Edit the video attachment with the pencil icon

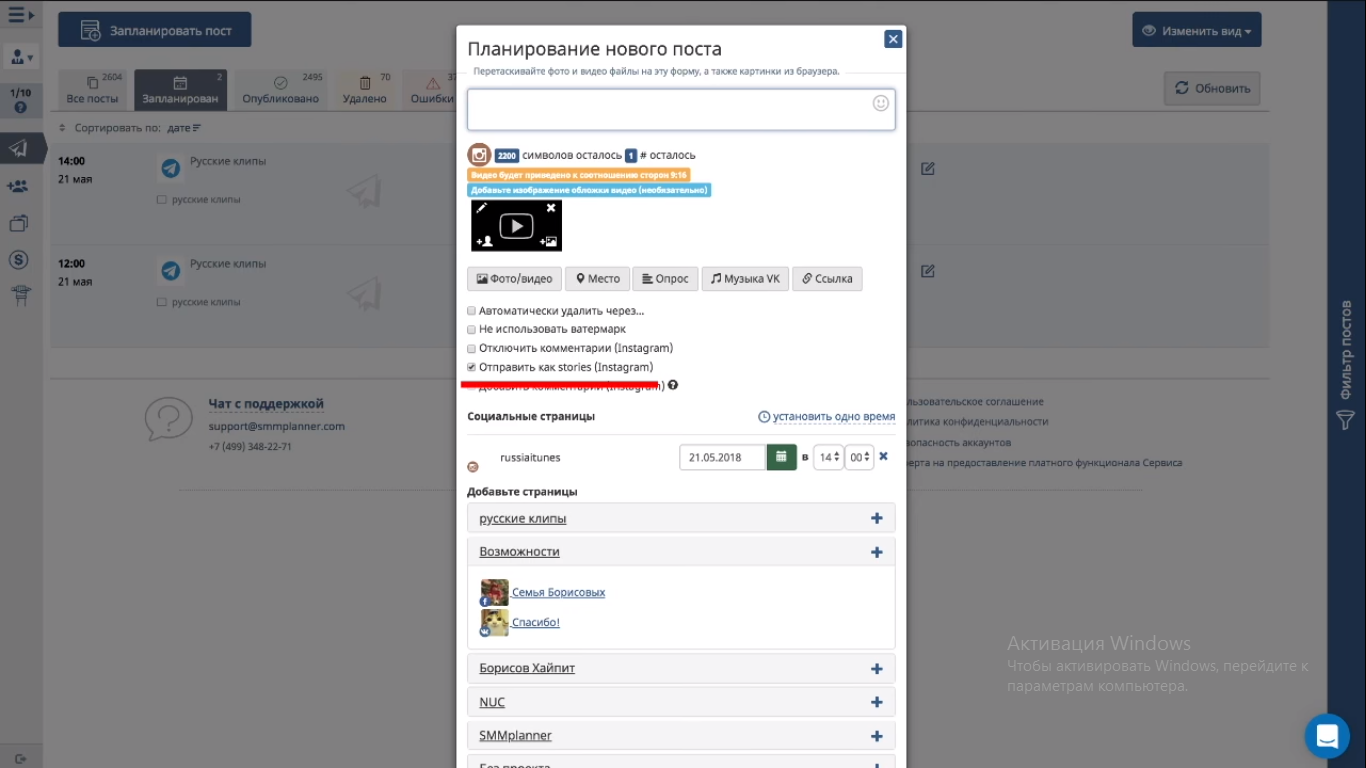point(481,208)
